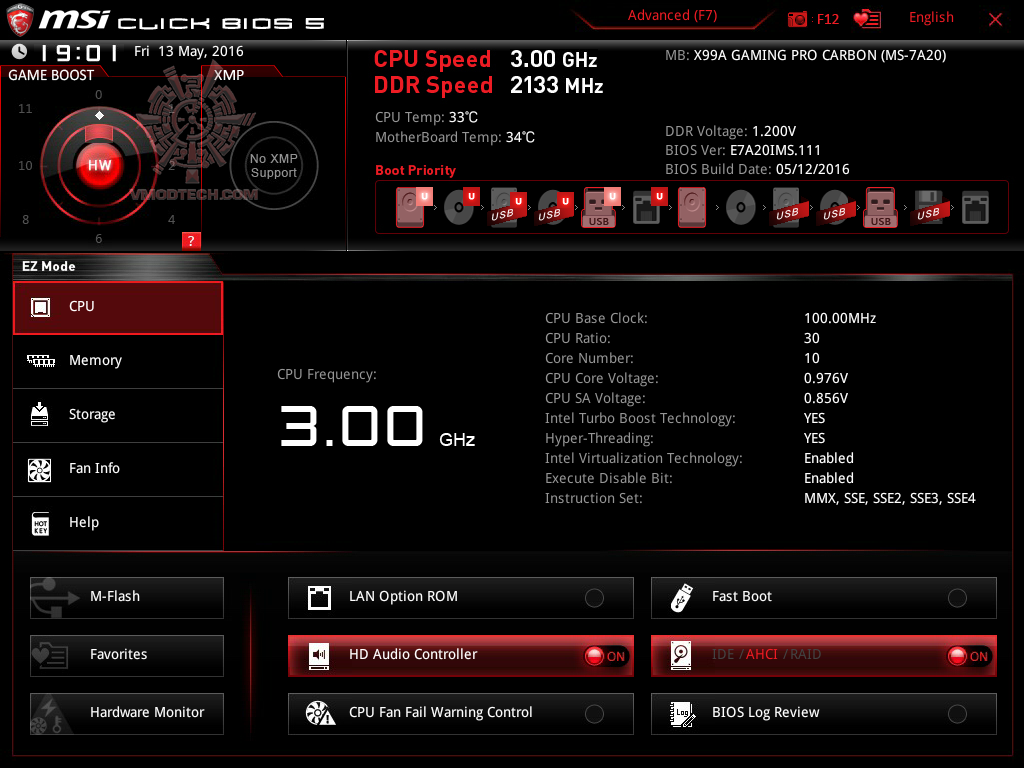Viewport: 1024px width, 768px height.
Task: Toggle the XMP profile circle
Action: 274,165
